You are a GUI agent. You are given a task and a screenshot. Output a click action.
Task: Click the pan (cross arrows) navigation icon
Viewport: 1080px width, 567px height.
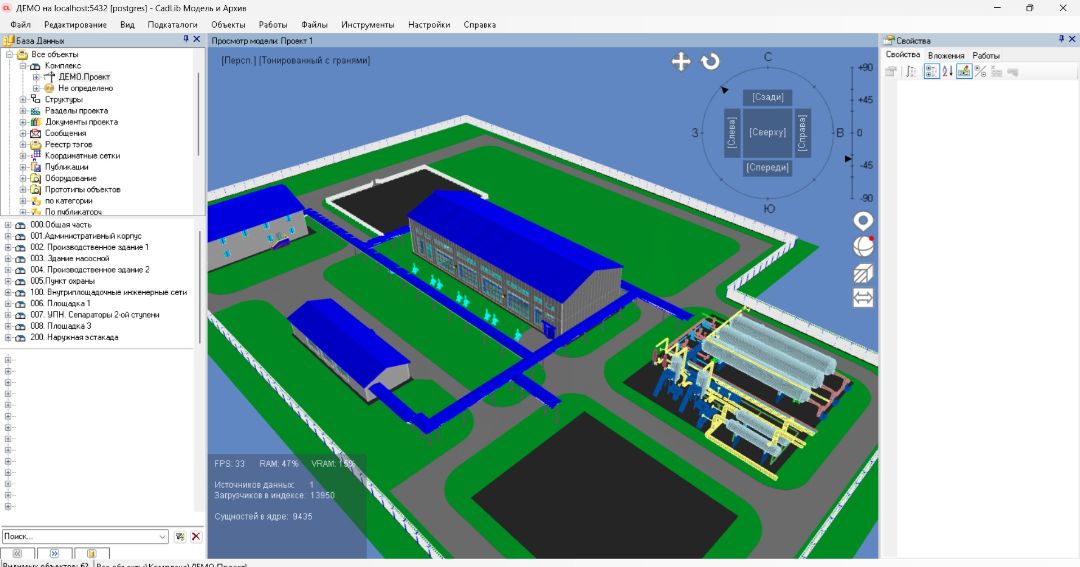coord(681,62)
